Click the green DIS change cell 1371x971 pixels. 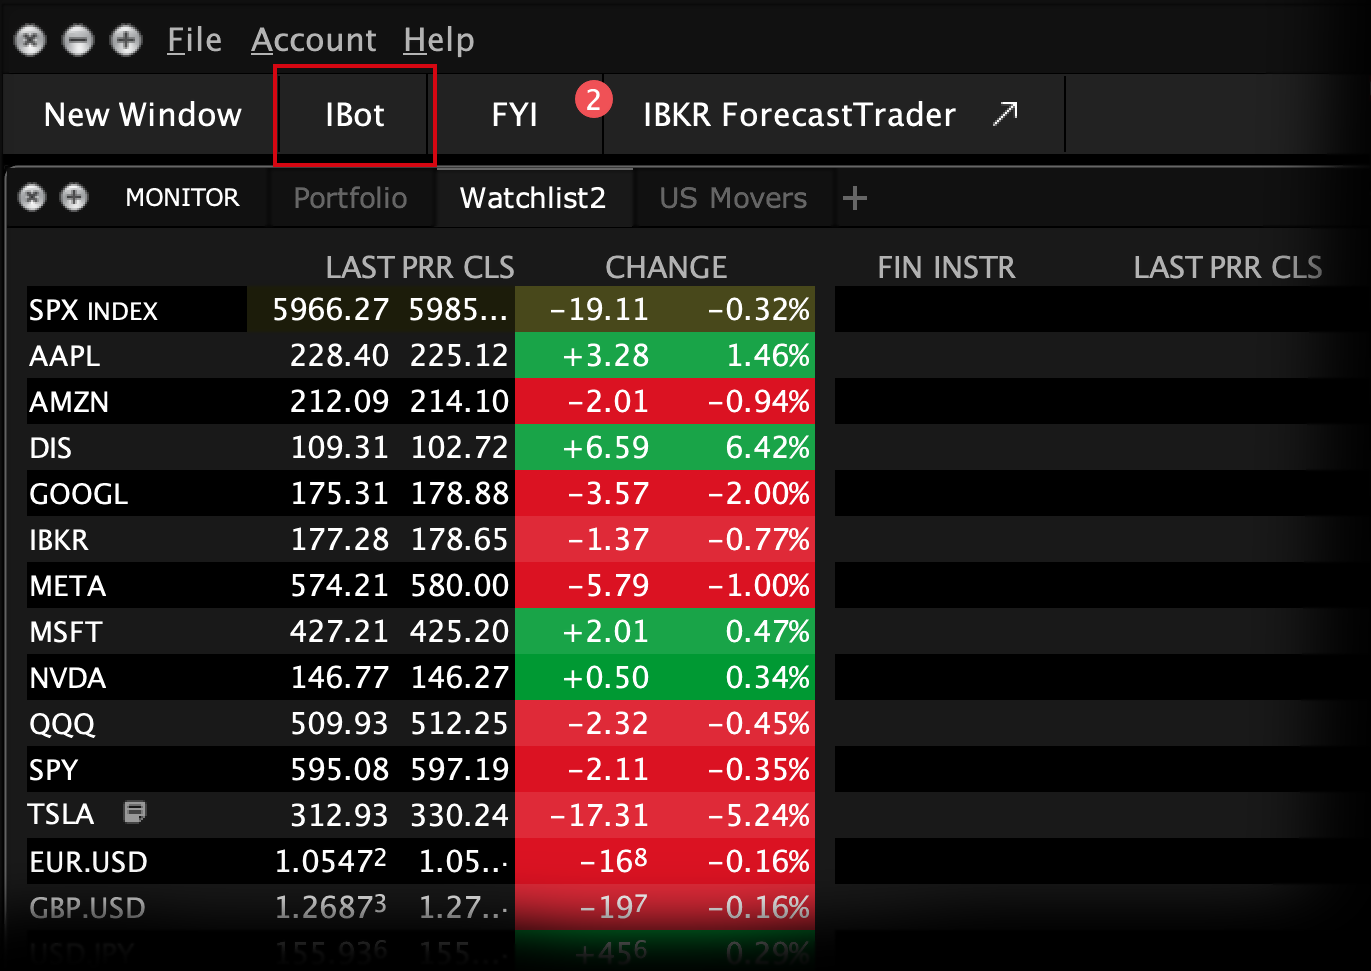point(606,447)
